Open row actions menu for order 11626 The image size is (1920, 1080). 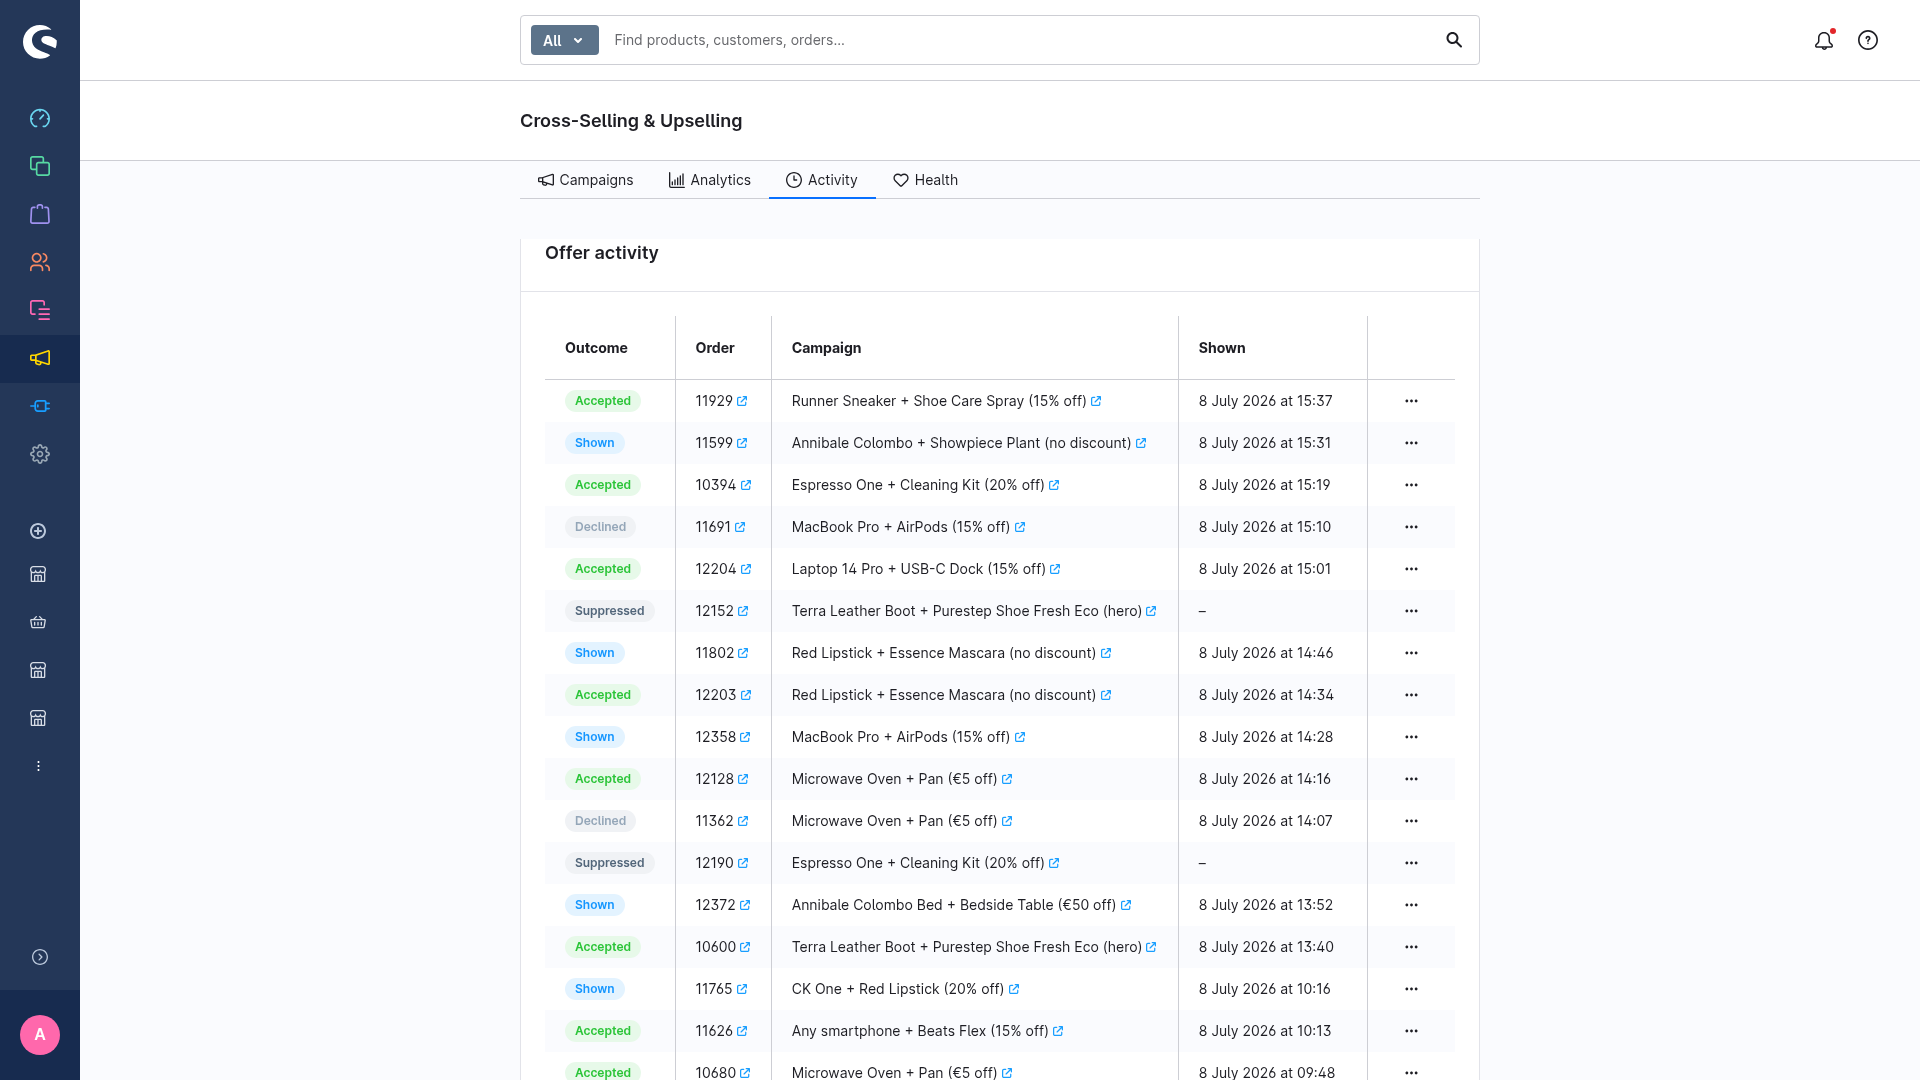[x=1411, y=1031]
